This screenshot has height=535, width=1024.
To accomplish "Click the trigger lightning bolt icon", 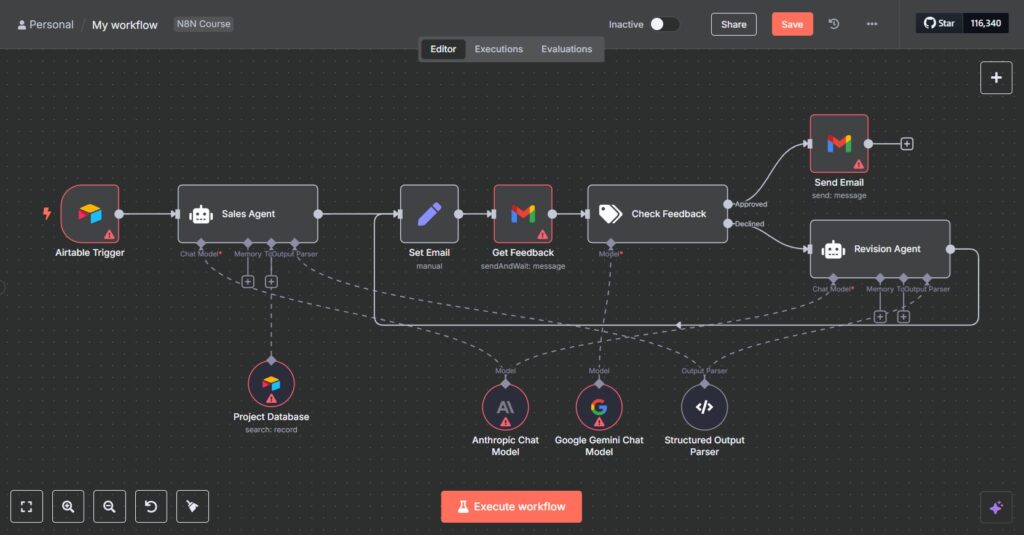I will pyautogui.click(x=47, y=213).
